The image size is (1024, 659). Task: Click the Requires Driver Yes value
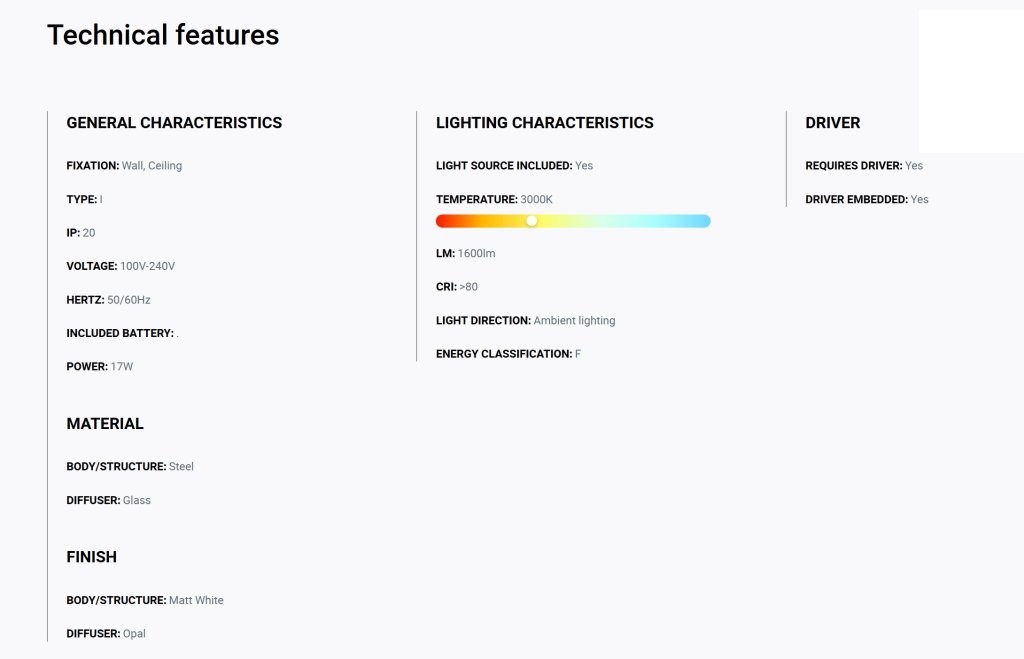[x=914, y=166]
